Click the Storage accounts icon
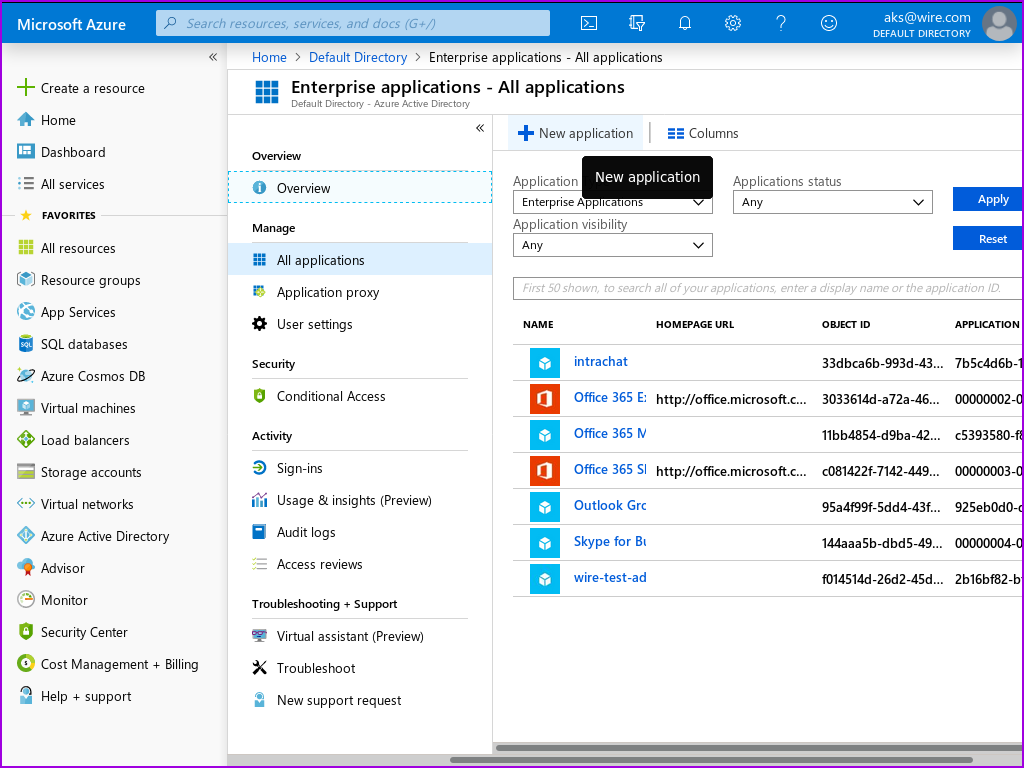The image size is (1024, 768). tap(25, 472)
